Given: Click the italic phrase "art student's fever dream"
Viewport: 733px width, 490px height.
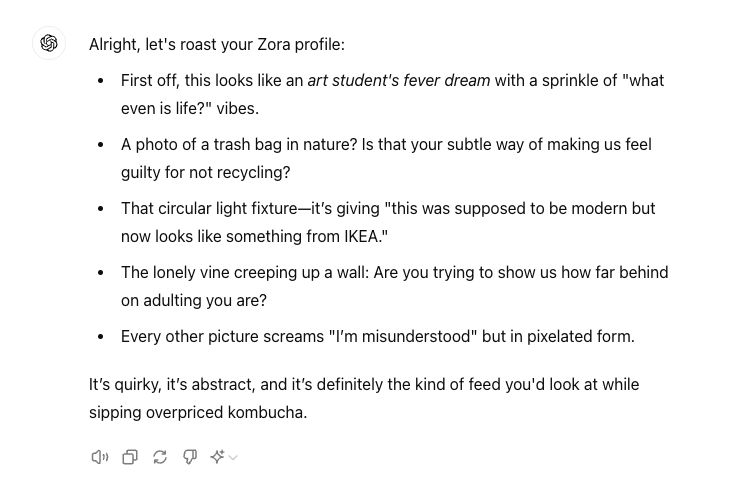Looking at the screenshot, I should pos(399,80).
